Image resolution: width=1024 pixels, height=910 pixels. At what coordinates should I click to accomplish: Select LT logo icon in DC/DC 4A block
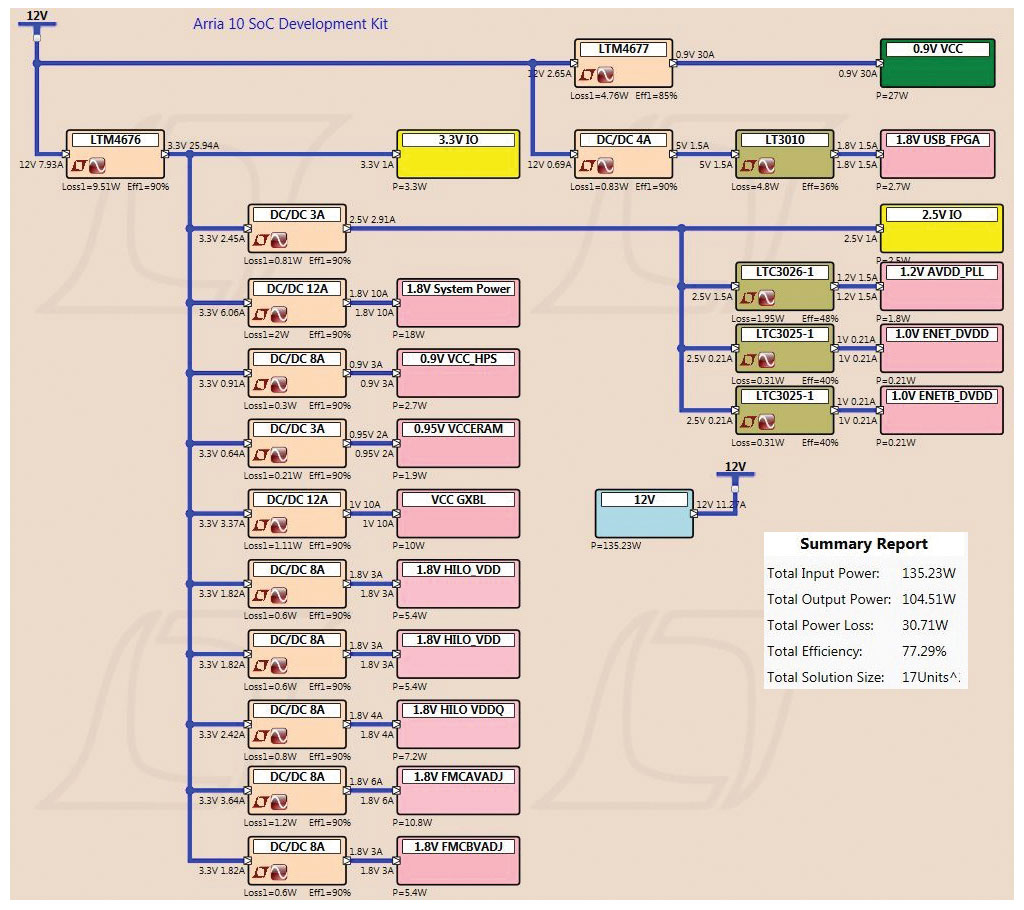pos(587,166)
